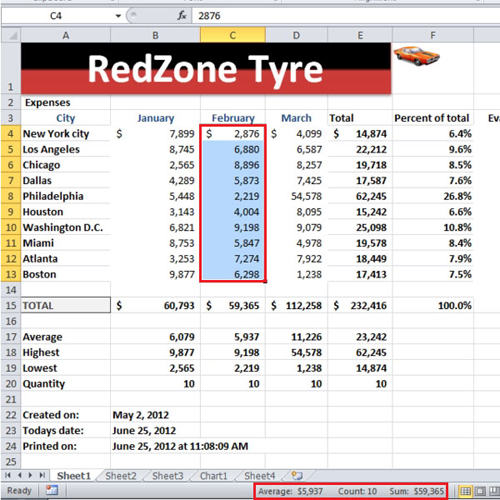The width and height of the screenshot is (500, 500).
Task: Select the Washington D.C. cell
Action: 66,227
